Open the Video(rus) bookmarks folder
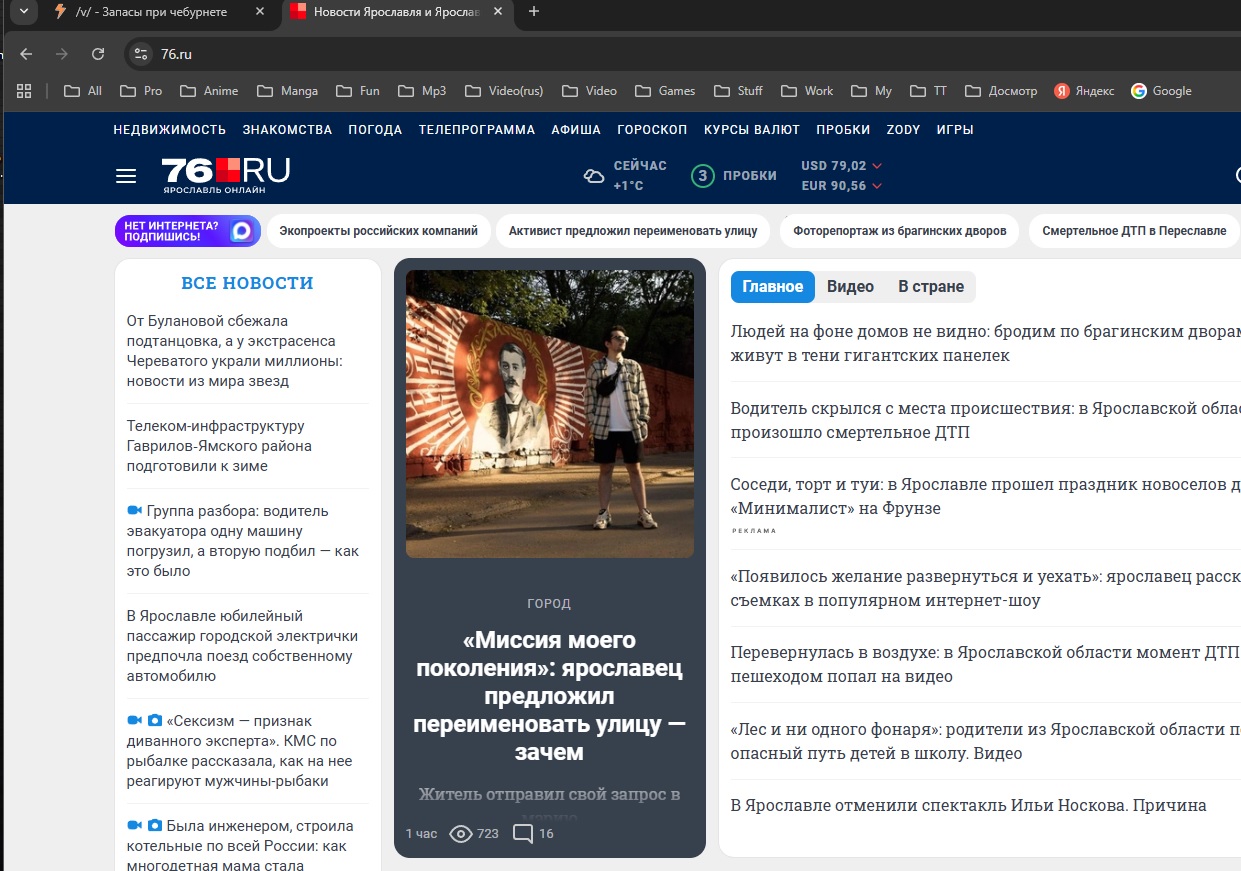Screen dimensions: 1241x871 pos(504,91)
